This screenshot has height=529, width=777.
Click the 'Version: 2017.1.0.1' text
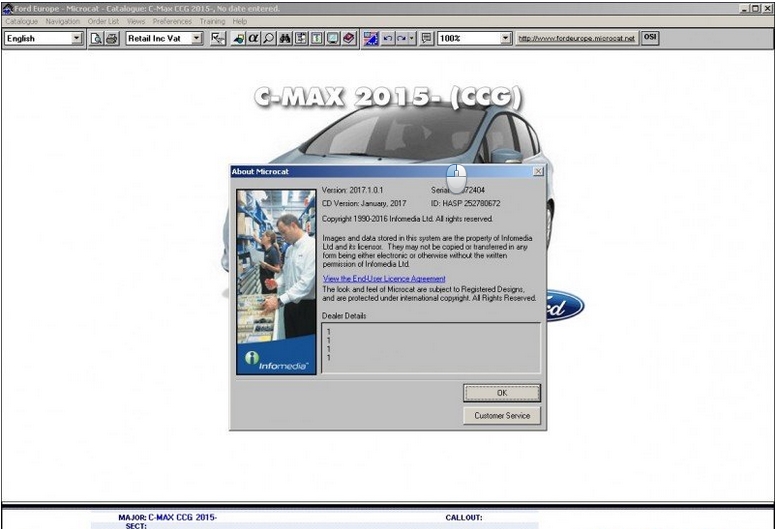click(x=352, y=190)
